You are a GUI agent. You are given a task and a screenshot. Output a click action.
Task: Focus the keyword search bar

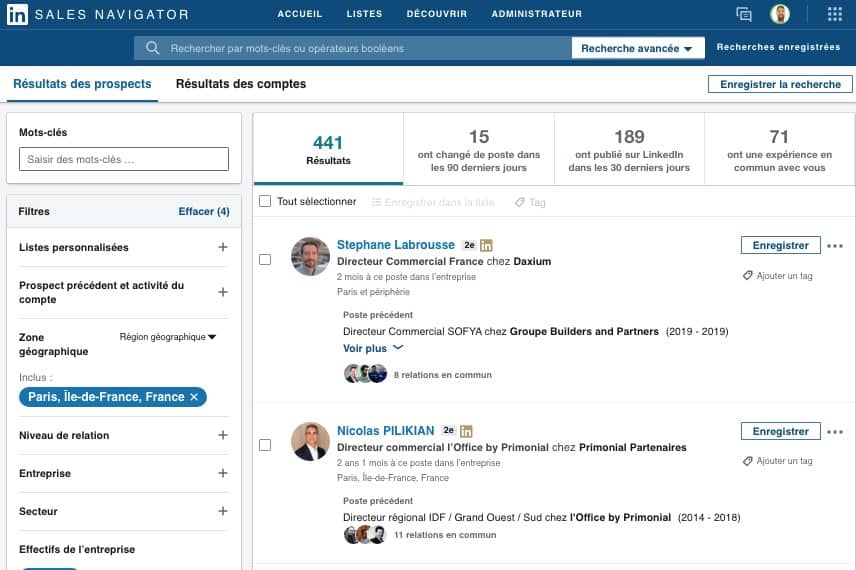pyautogui.click(x=353, y=48)
